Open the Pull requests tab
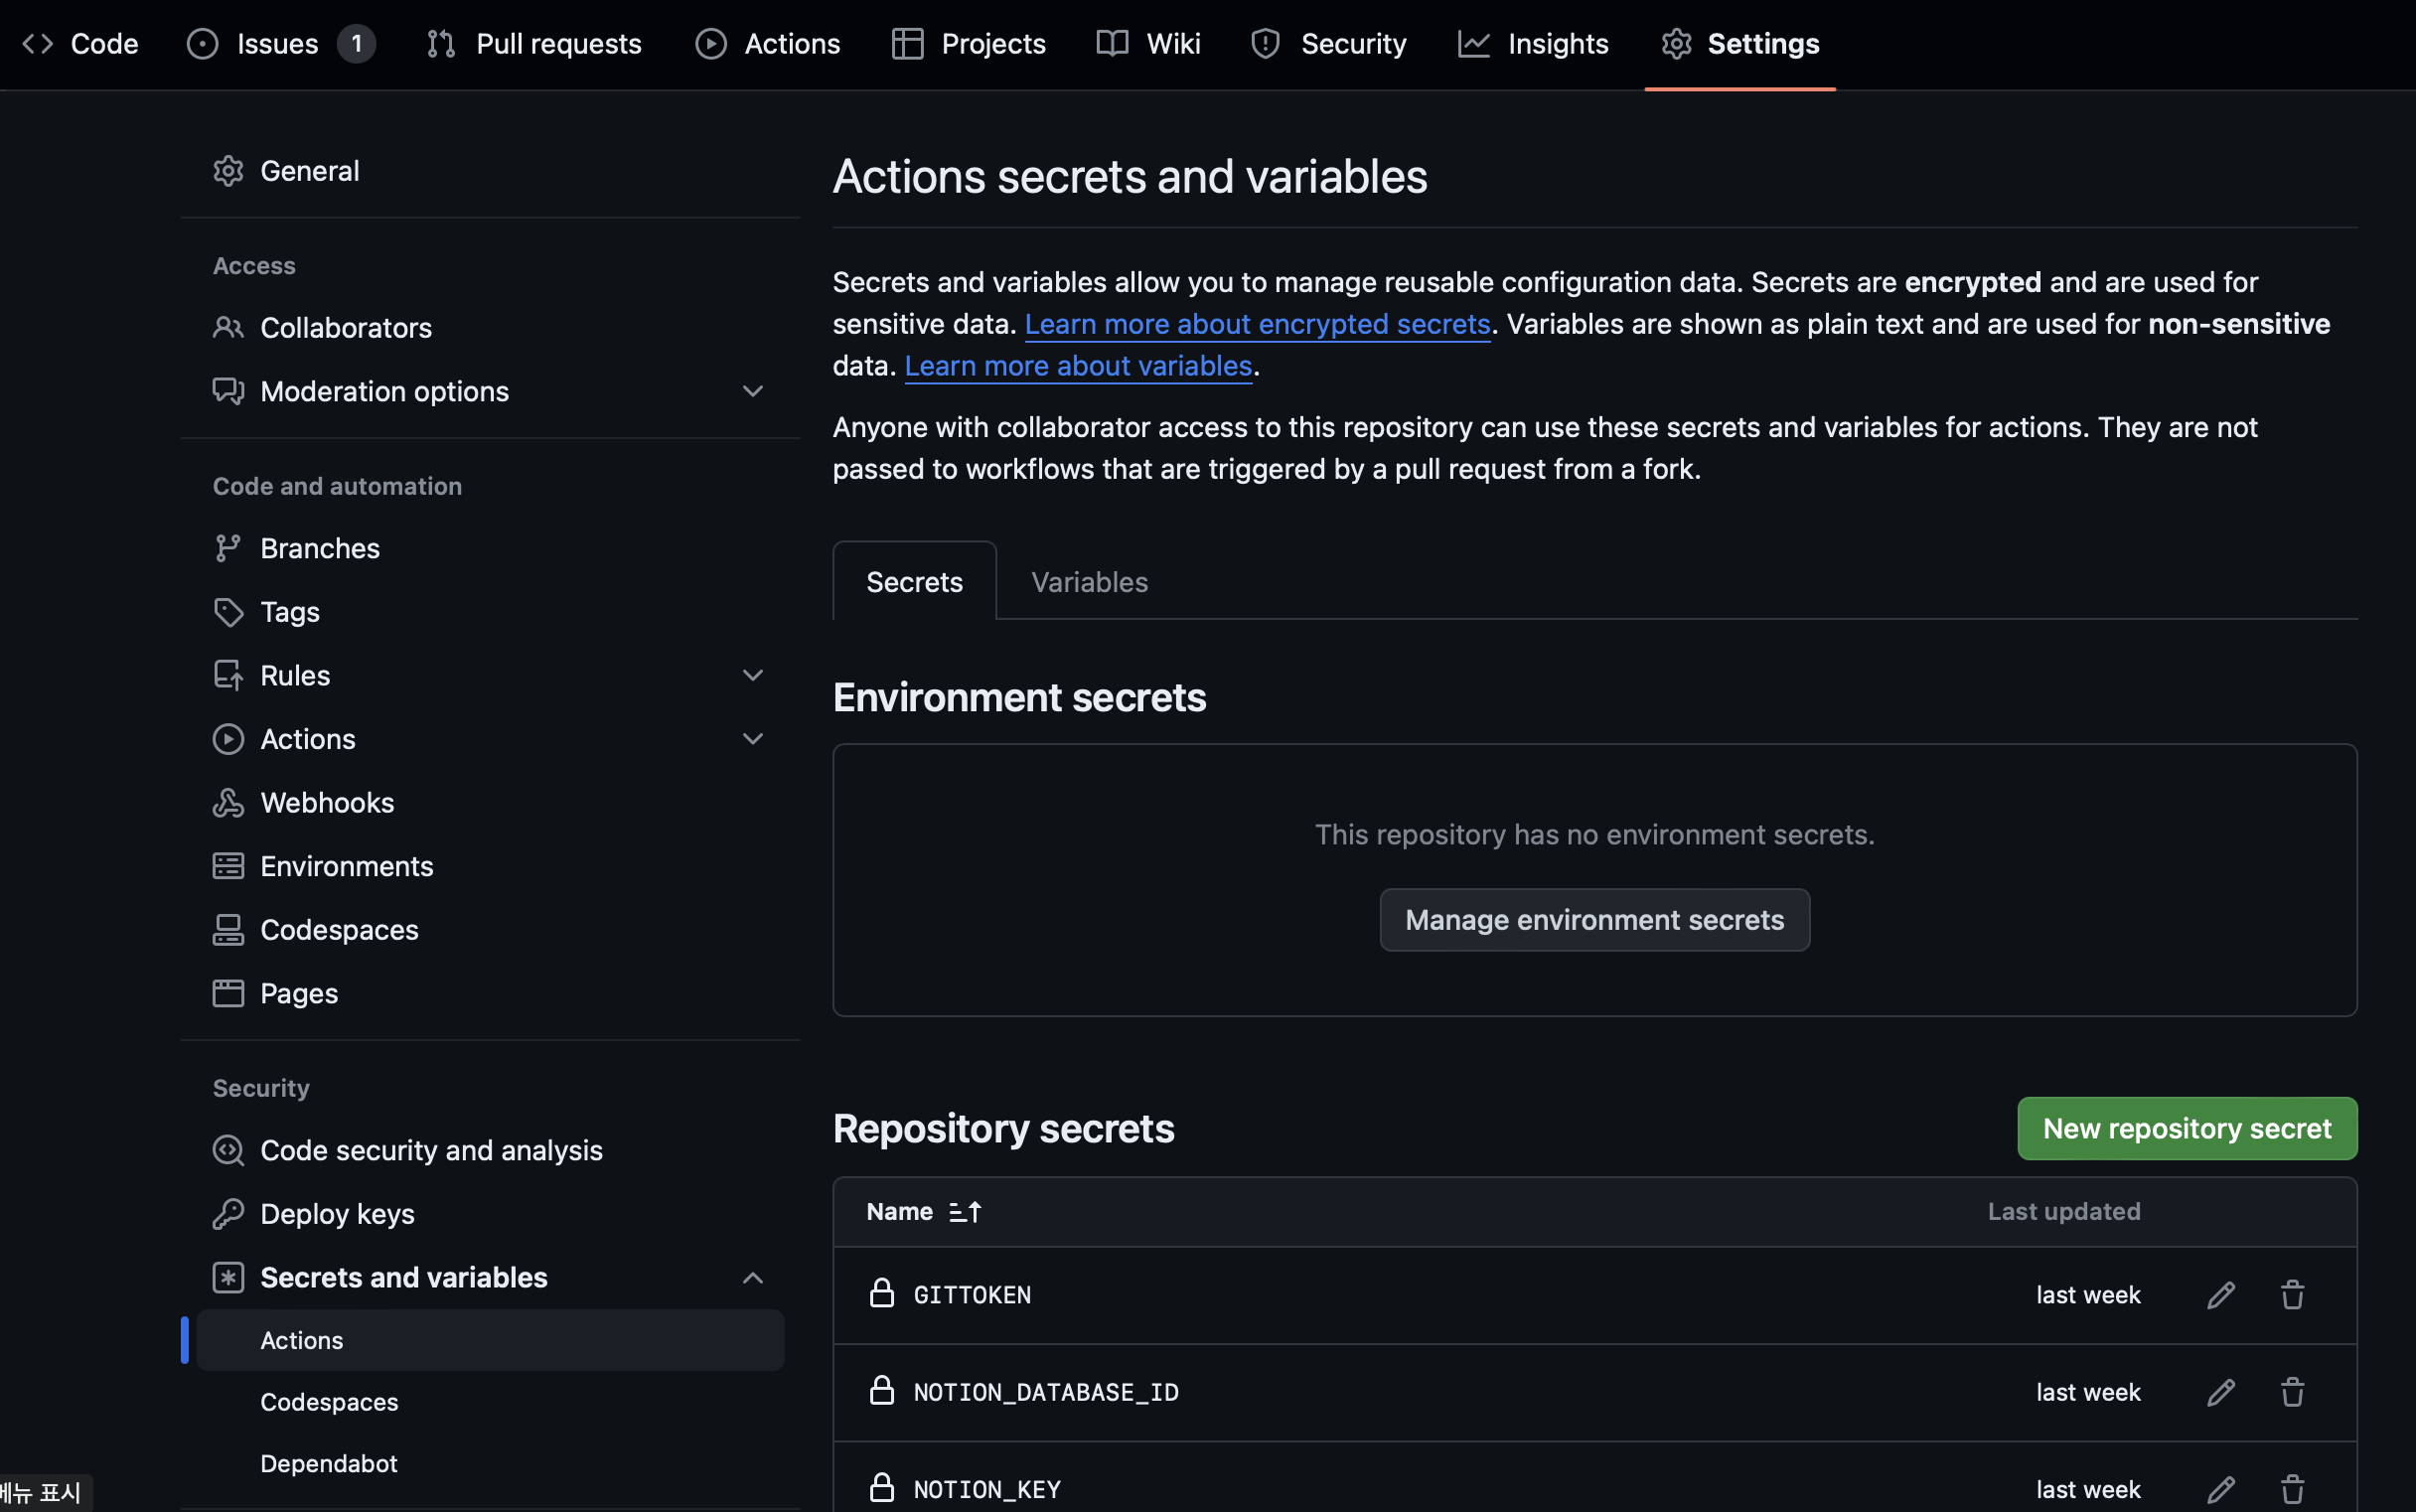 coord(534,44)
